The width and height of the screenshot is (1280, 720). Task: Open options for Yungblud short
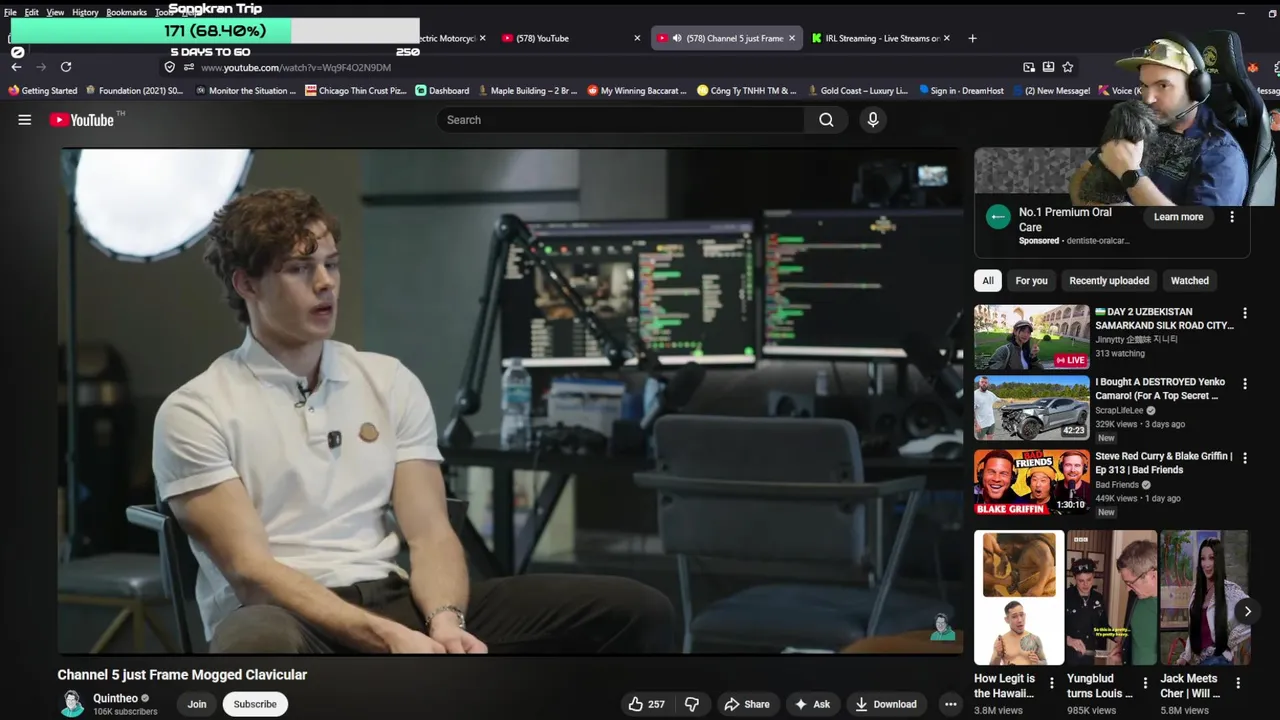1145,683
